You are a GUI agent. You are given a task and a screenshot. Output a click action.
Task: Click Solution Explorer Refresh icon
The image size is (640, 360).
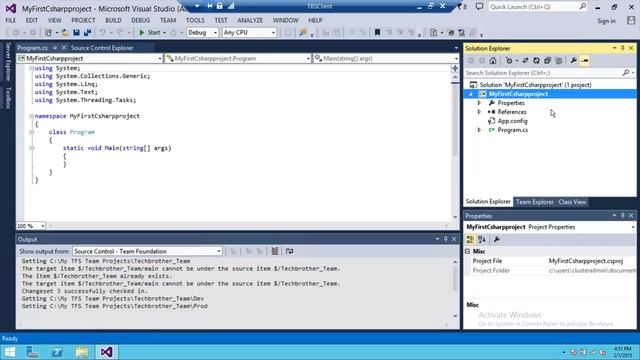pos(536,60)
